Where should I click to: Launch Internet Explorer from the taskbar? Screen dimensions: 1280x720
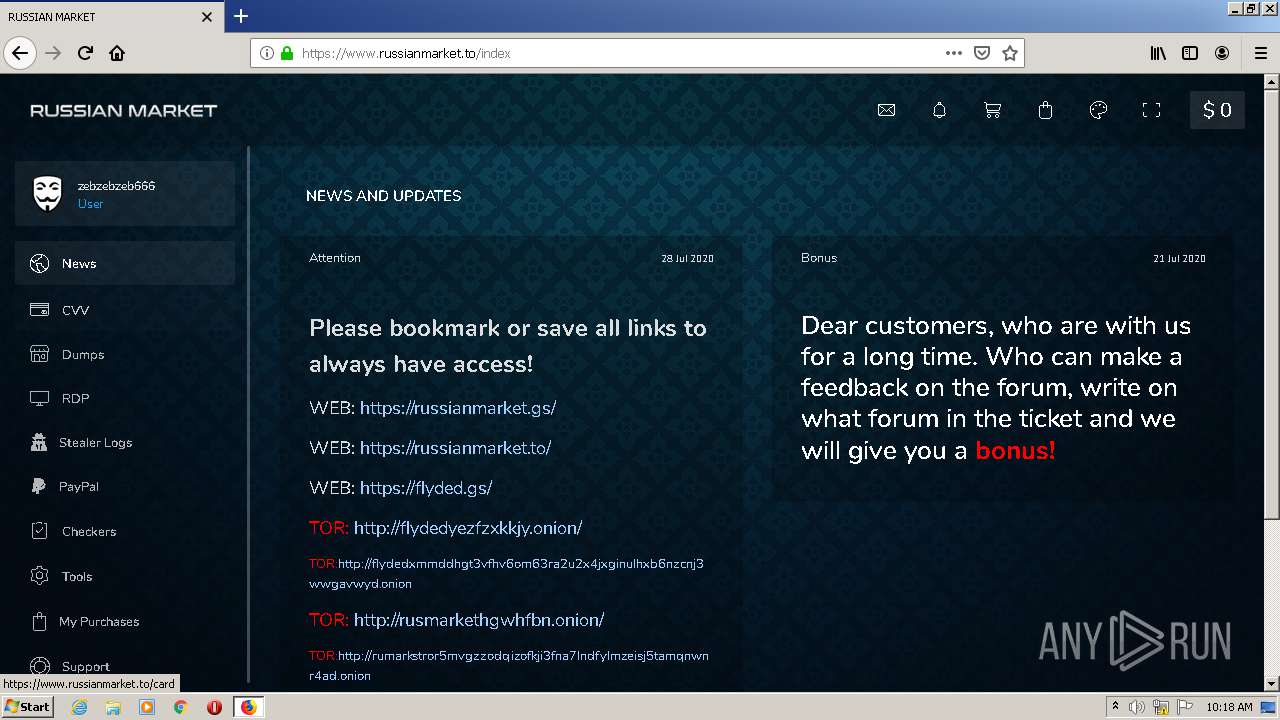click(x=79, y=707)
